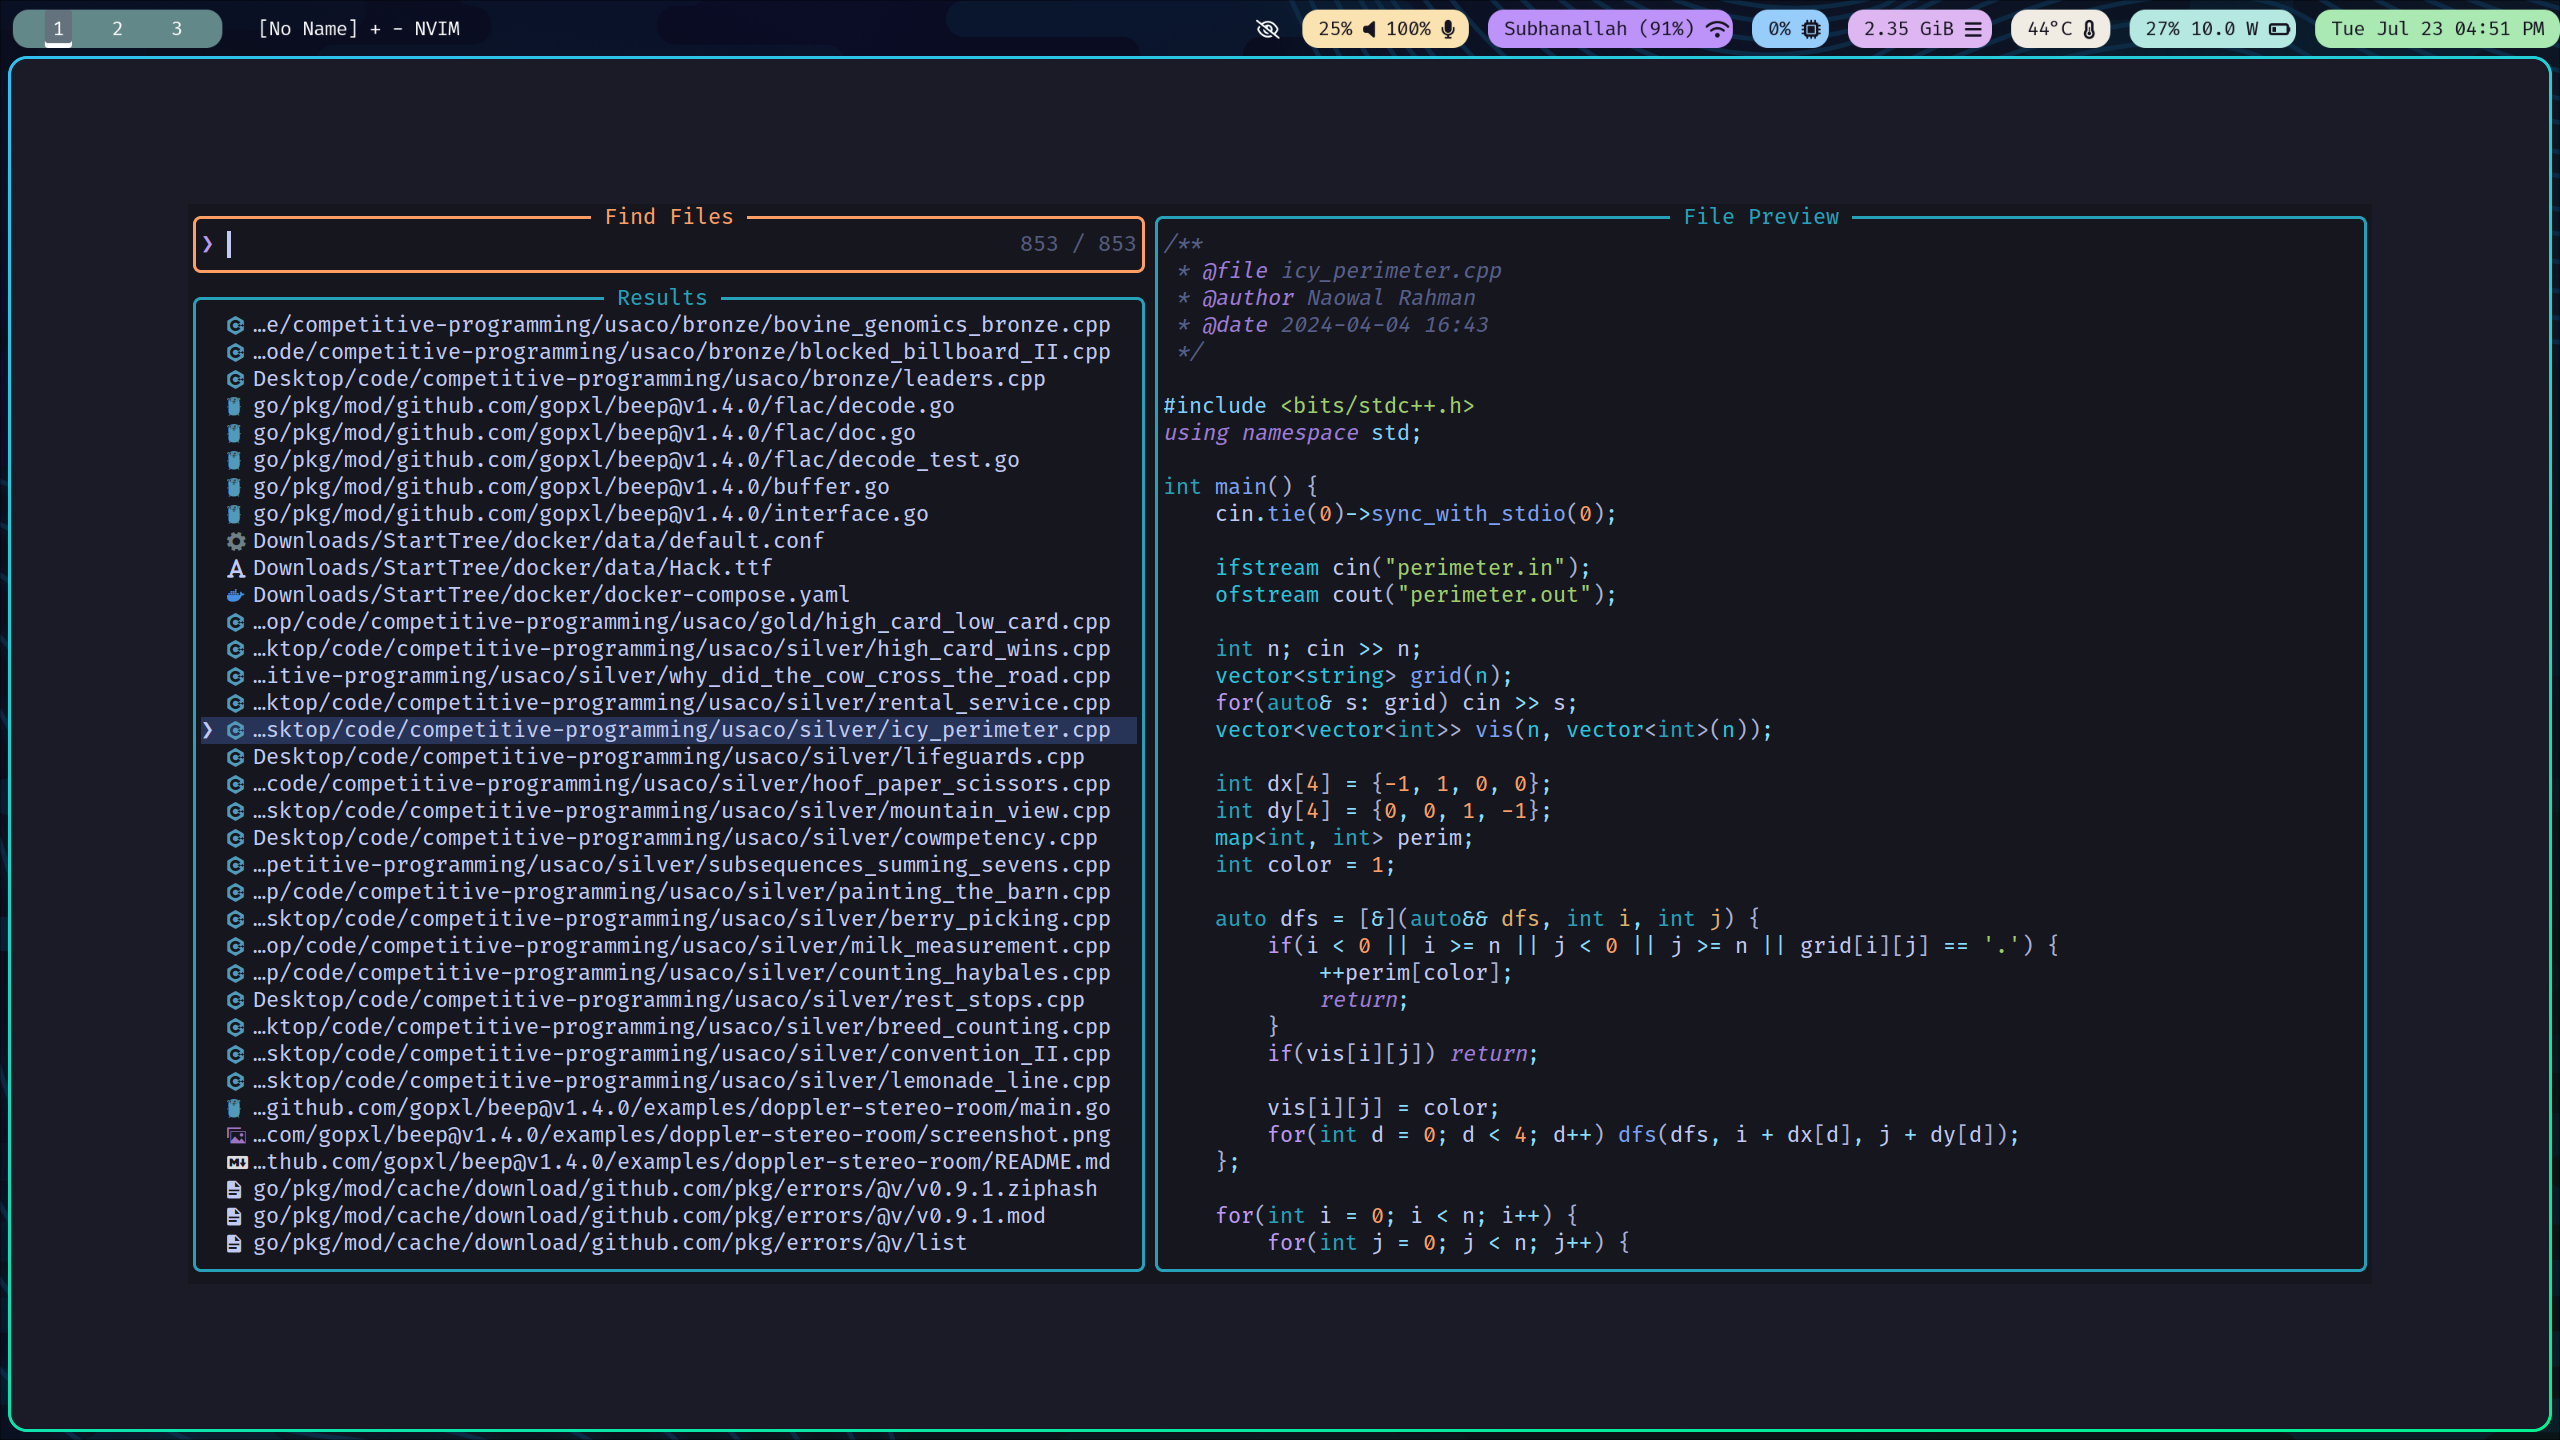
Task: Click the C++ icon beside blocked_billboard_II.cpp
Action: pos(235,352)
